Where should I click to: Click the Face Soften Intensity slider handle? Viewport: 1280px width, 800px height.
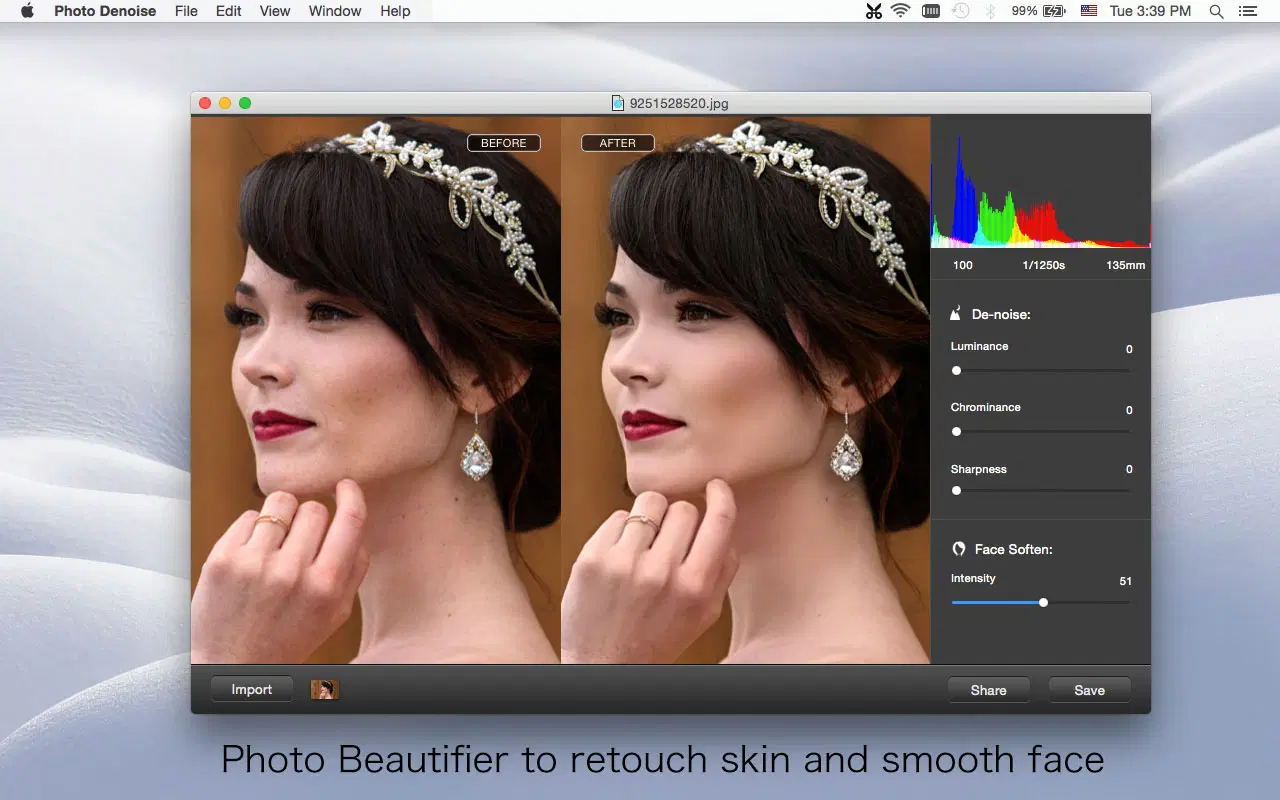pos(1043,602)
